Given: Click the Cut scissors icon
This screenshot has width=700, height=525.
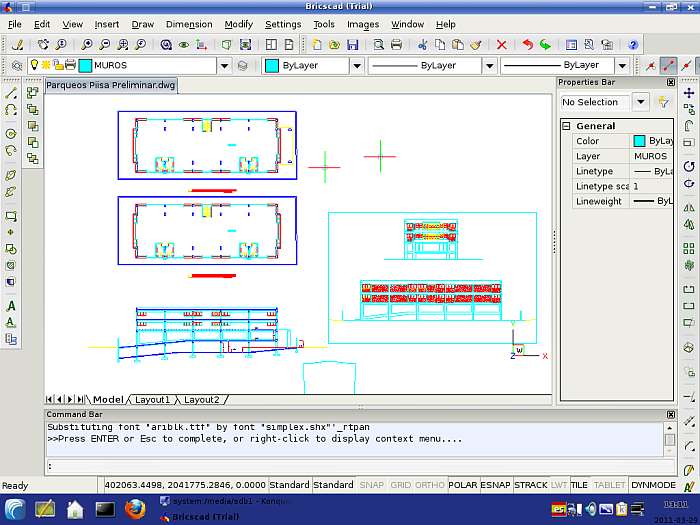Looking at the screenshot, I should tap(422, 45).
